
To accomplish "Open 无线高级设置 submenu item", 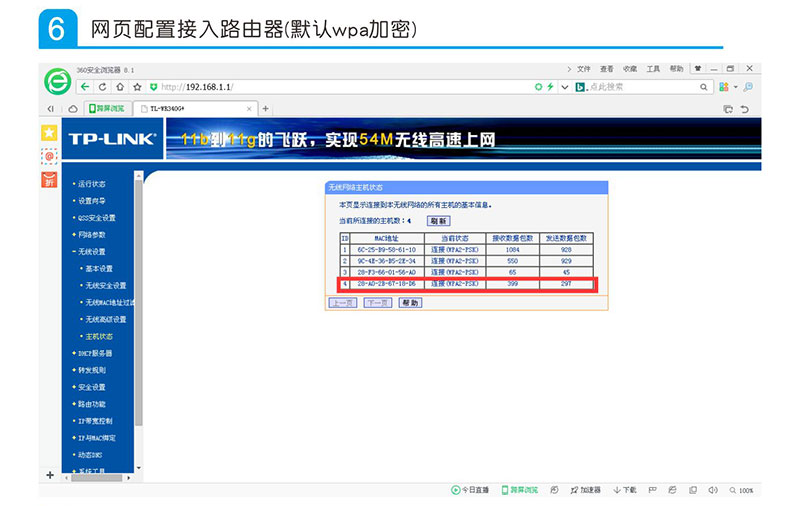I will click(106, 319).
